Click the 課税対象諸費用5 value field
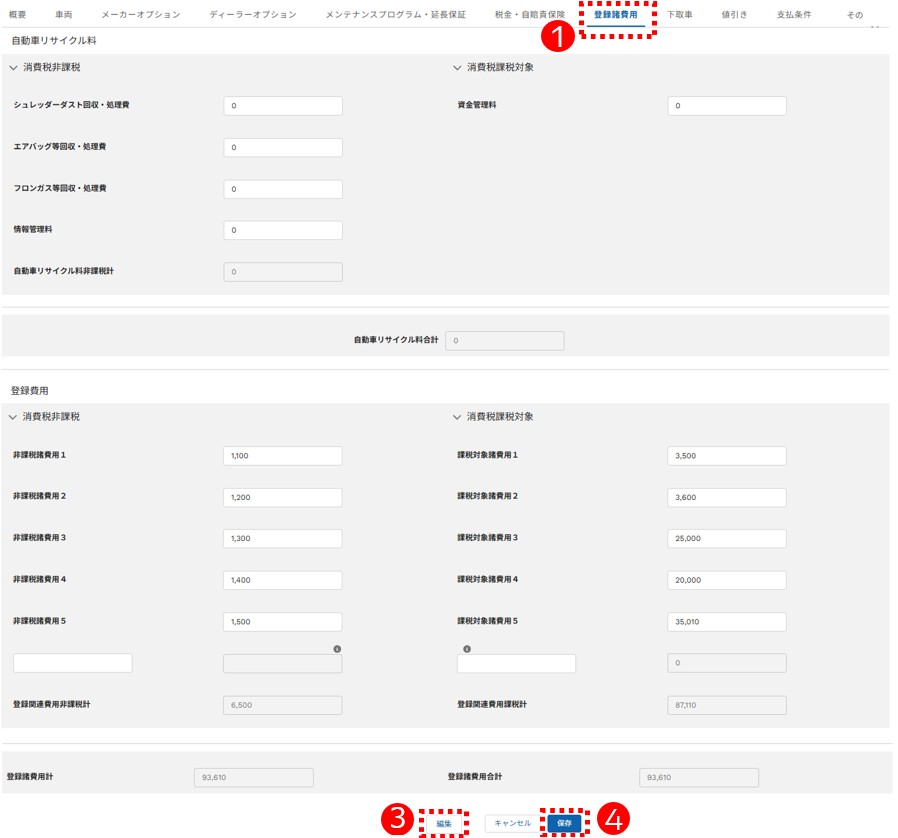Screen dimensions: 898x838 727,622
